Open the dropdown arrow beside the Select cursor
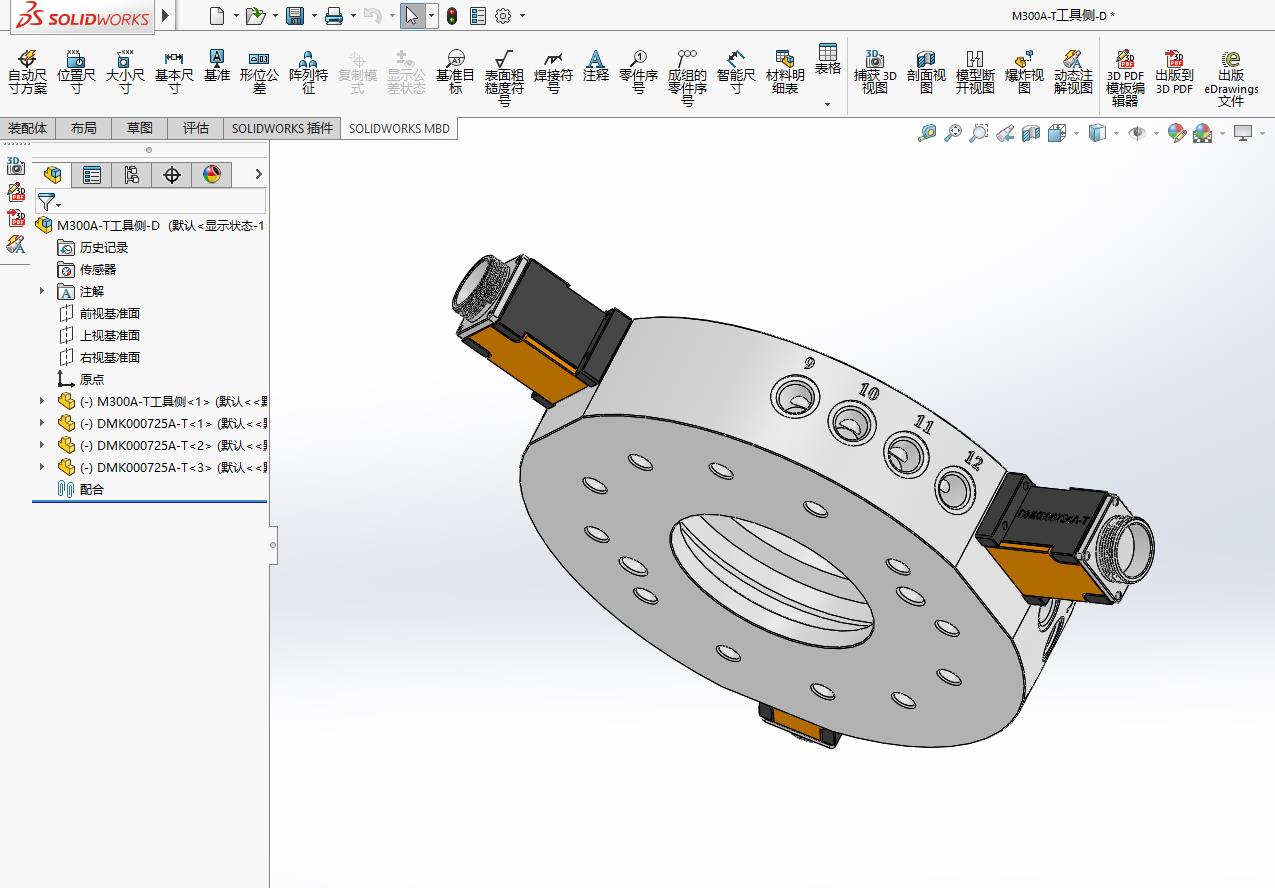Image resolution: width=1275 pixels, height=888 pixels. (431, 16)
